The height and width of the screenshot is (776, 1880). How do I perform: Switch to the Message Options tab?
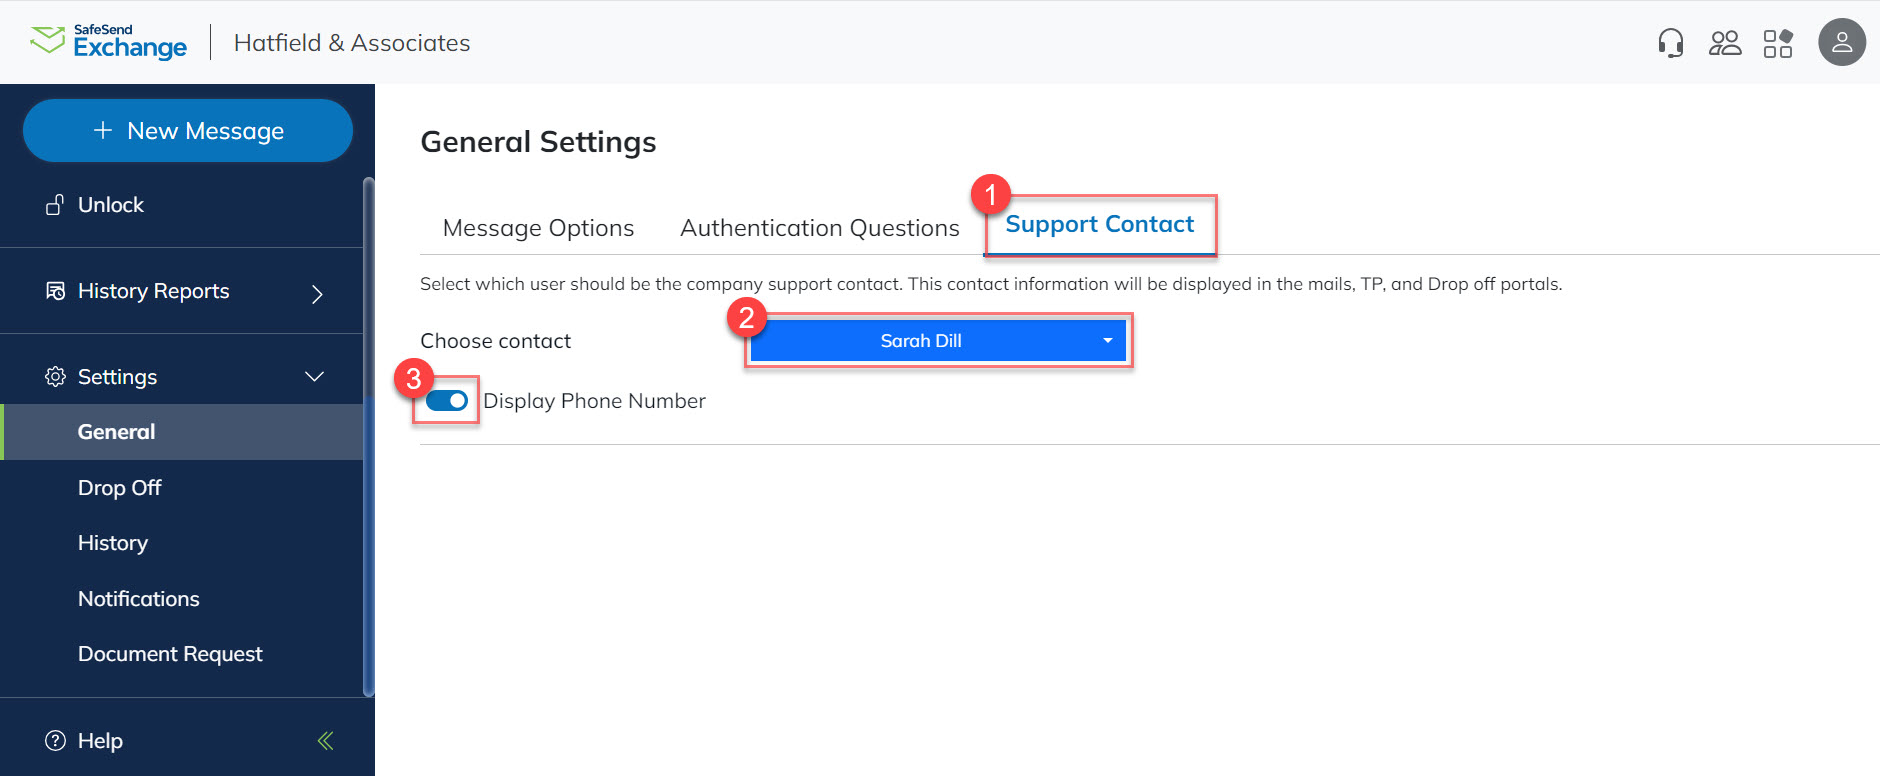pos(538,228)
